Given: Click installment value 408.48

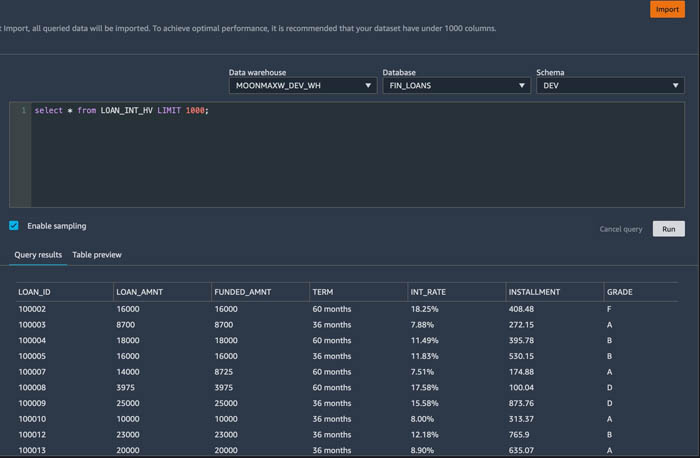Looking at the screenshot, I should [x=521, y=309].
